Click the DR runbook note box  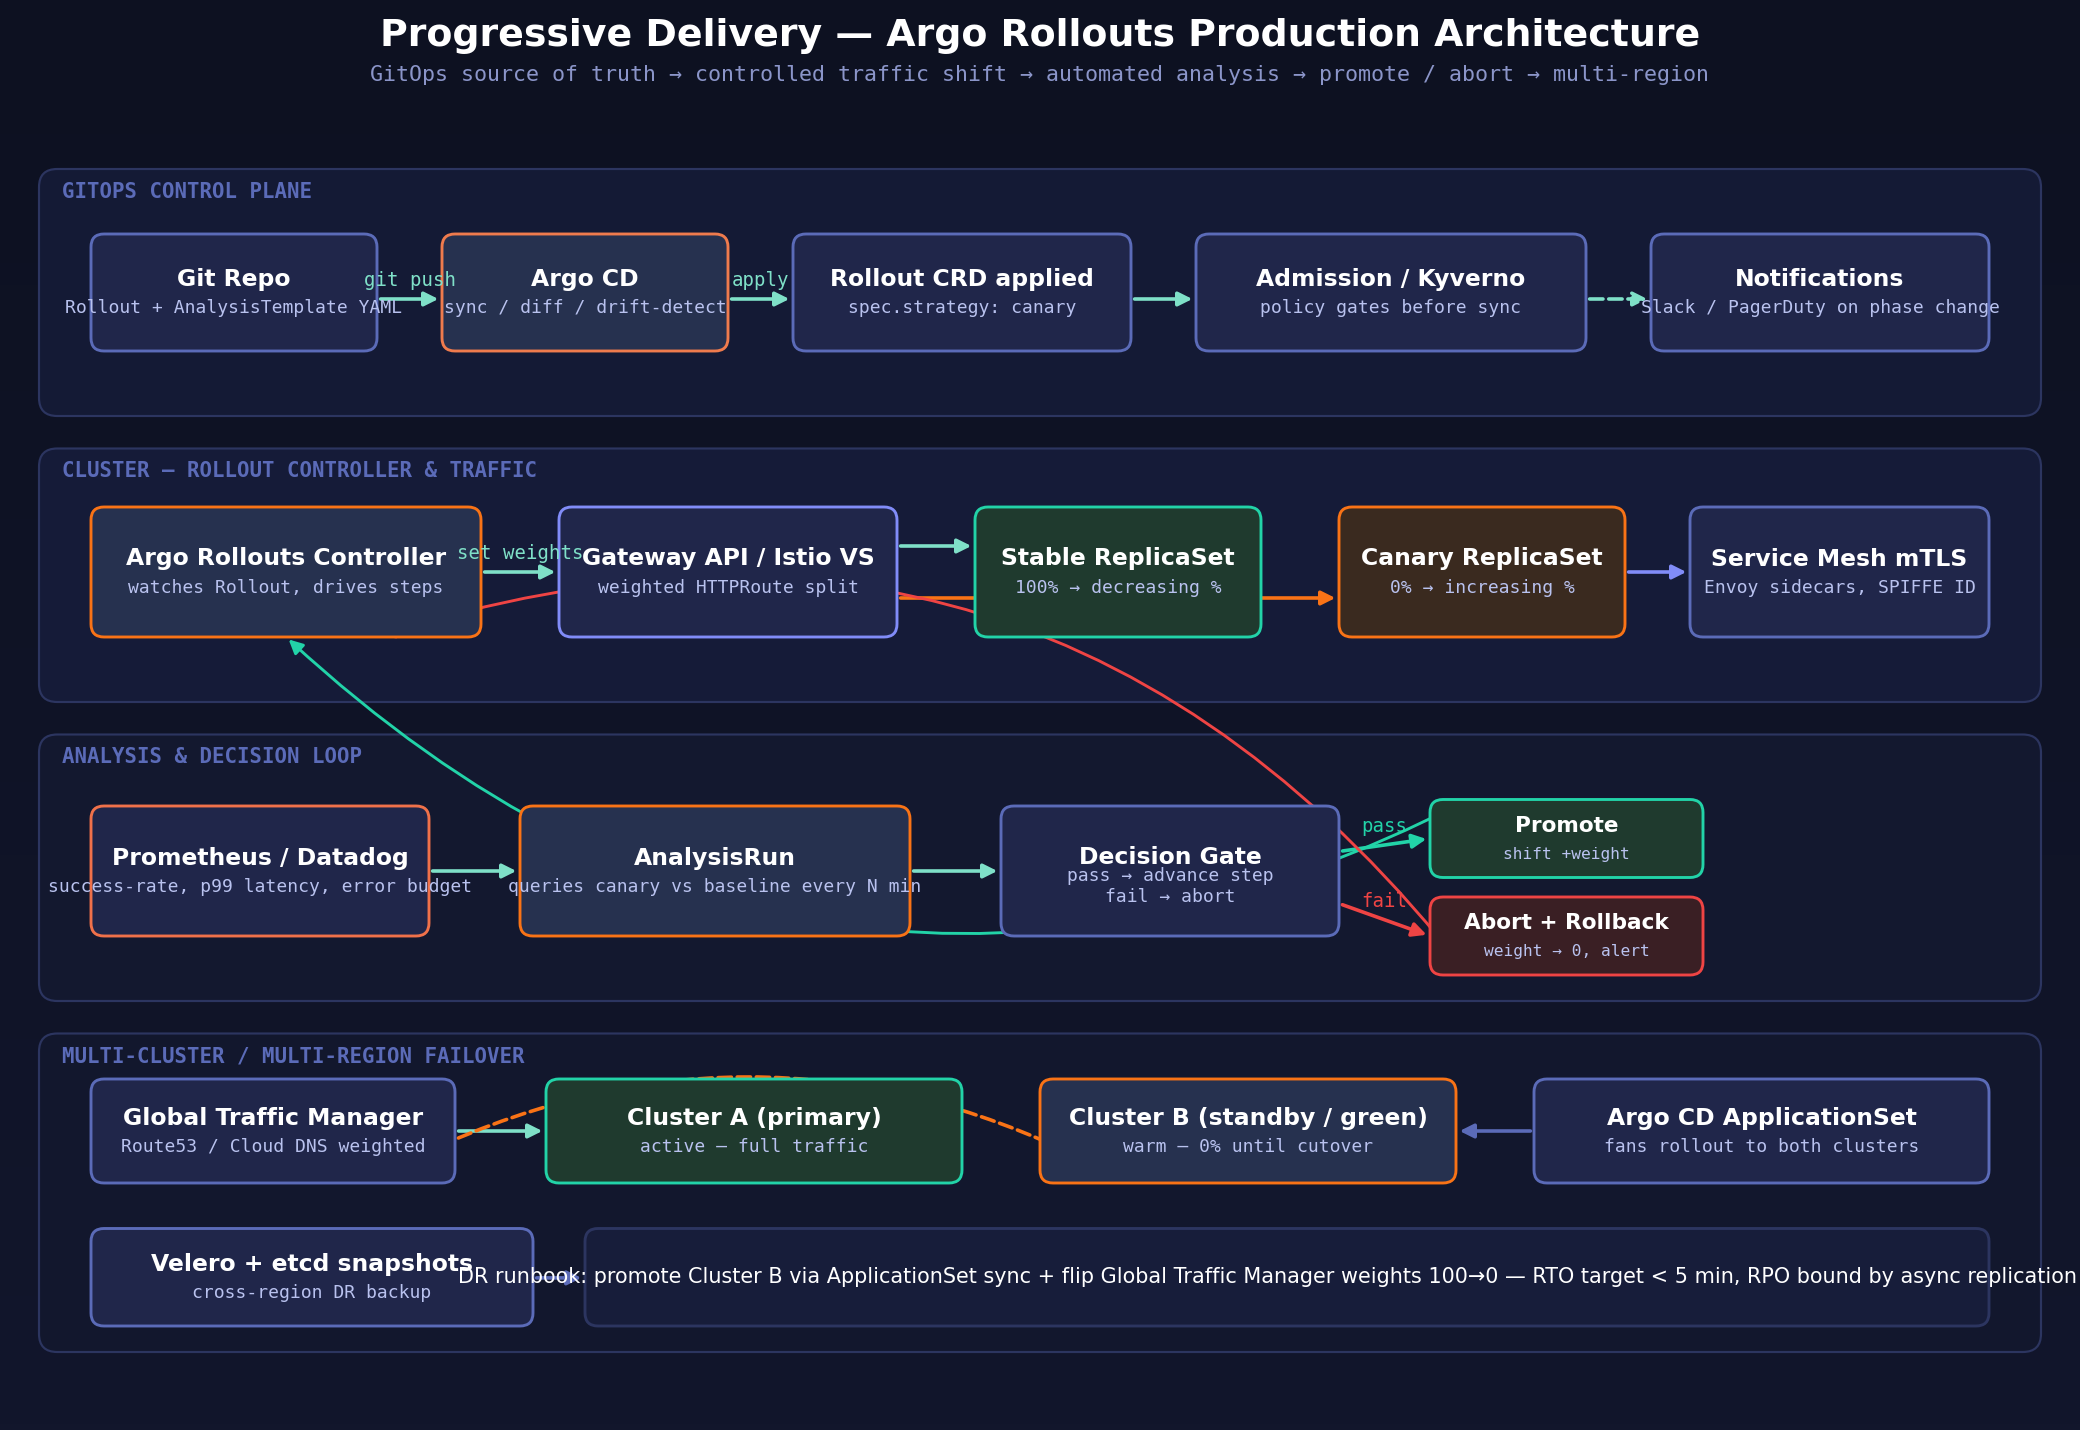click(x=1287, y=1277)
